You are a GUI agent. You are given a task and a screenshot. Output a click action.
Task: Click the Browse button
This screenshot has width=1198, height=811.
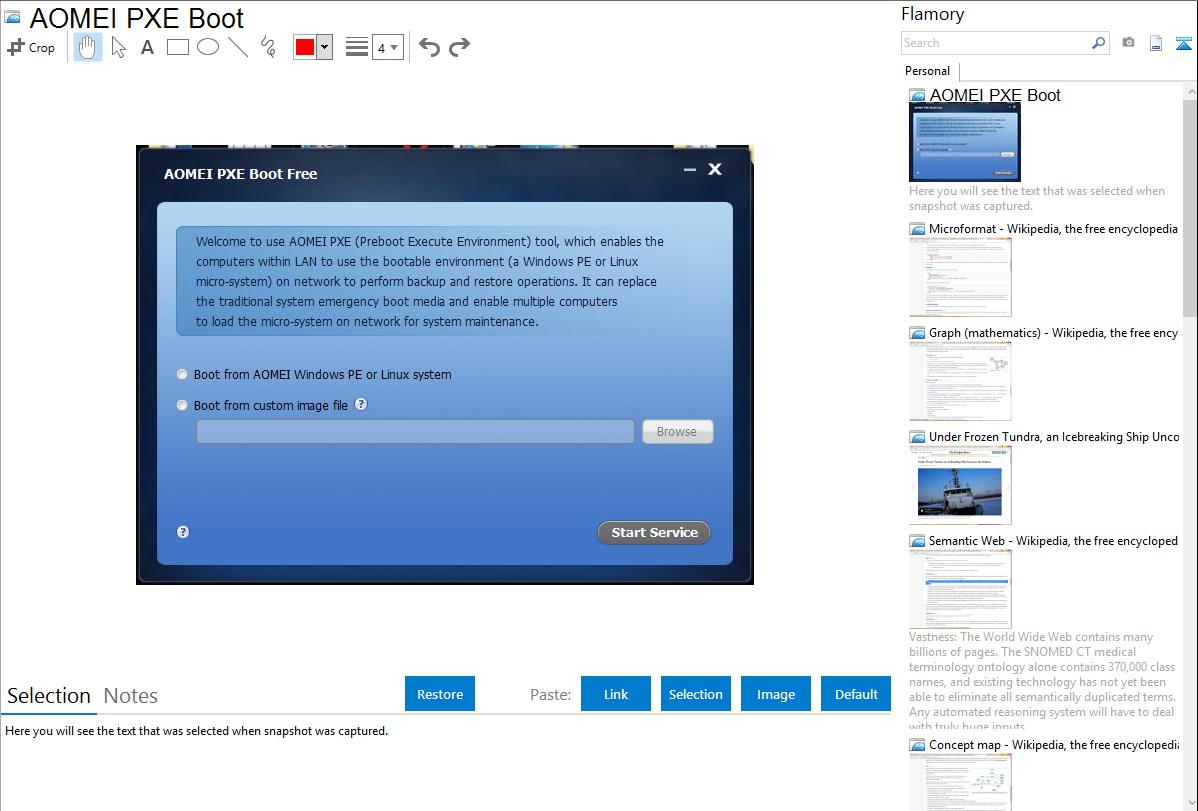point(678,432)
